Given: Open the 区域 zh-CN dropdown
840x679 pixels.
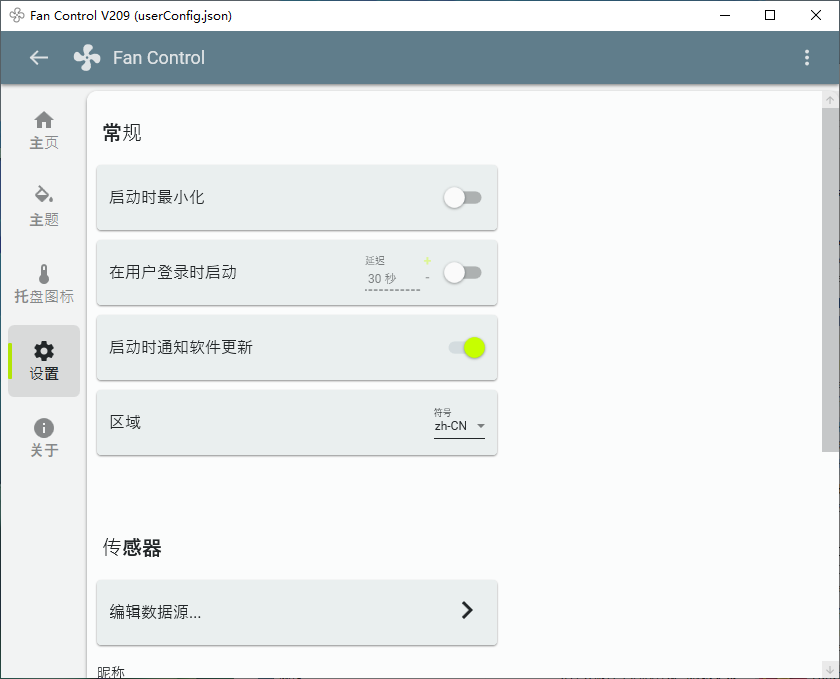Looking at the screenshot, I should coord(459,426).
